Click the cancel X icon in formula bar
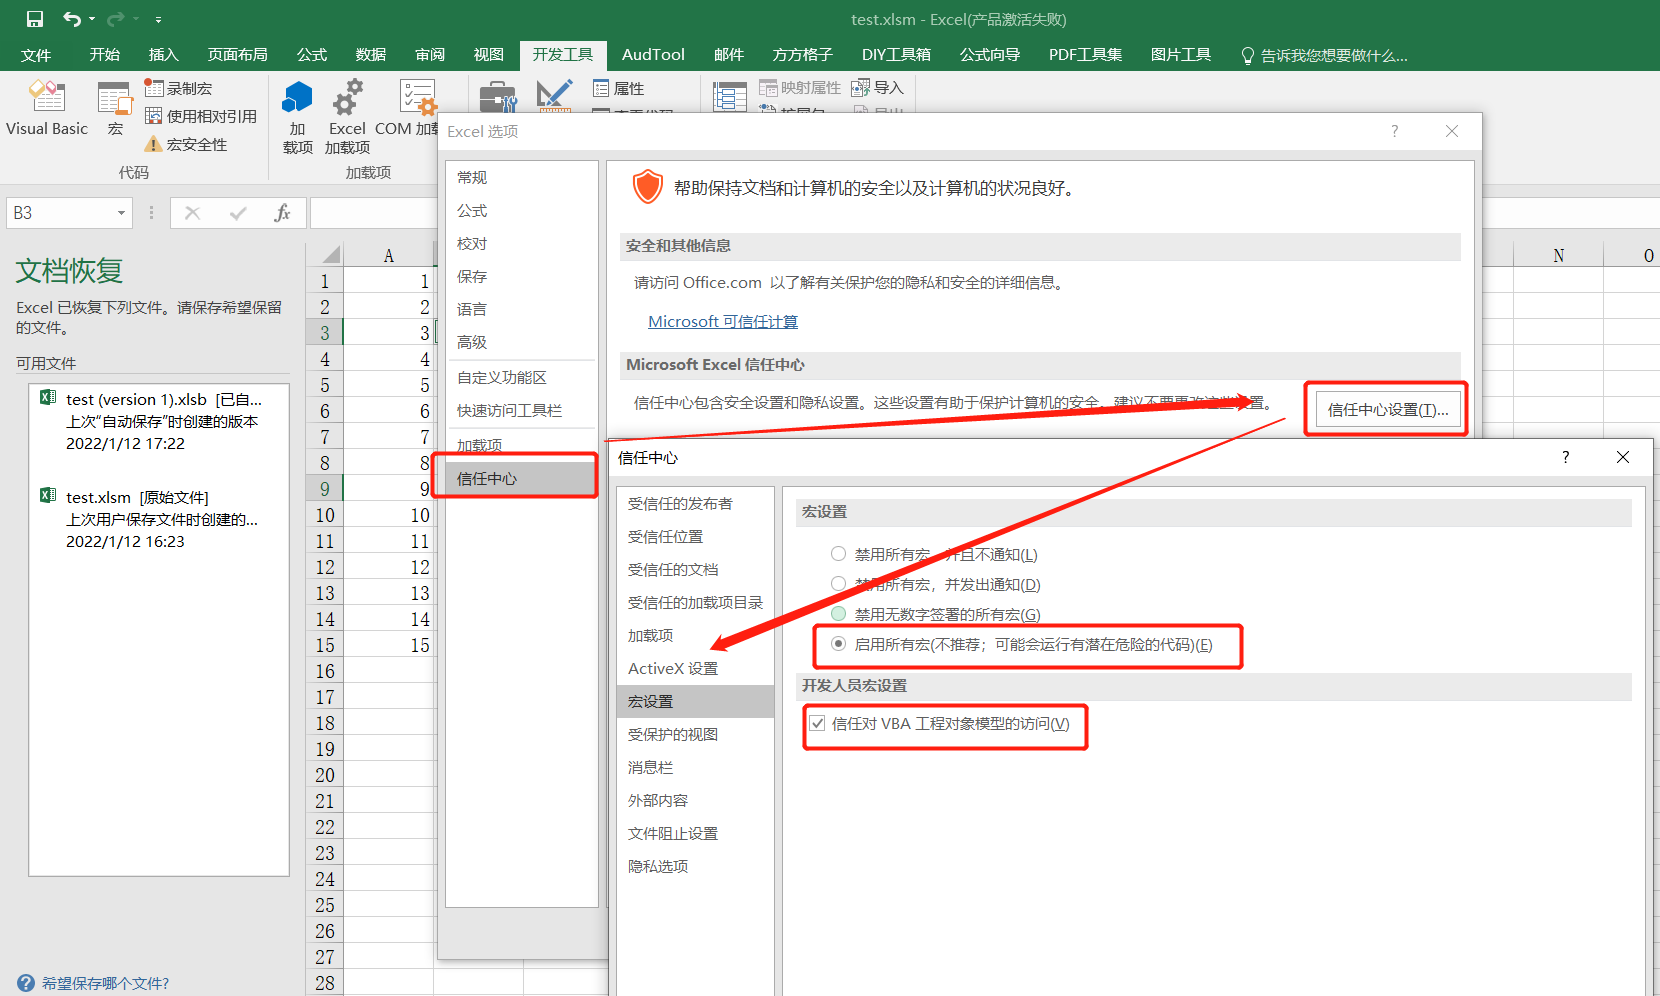The height and width of the screenshot is (996, 1660). pos(193,213)
